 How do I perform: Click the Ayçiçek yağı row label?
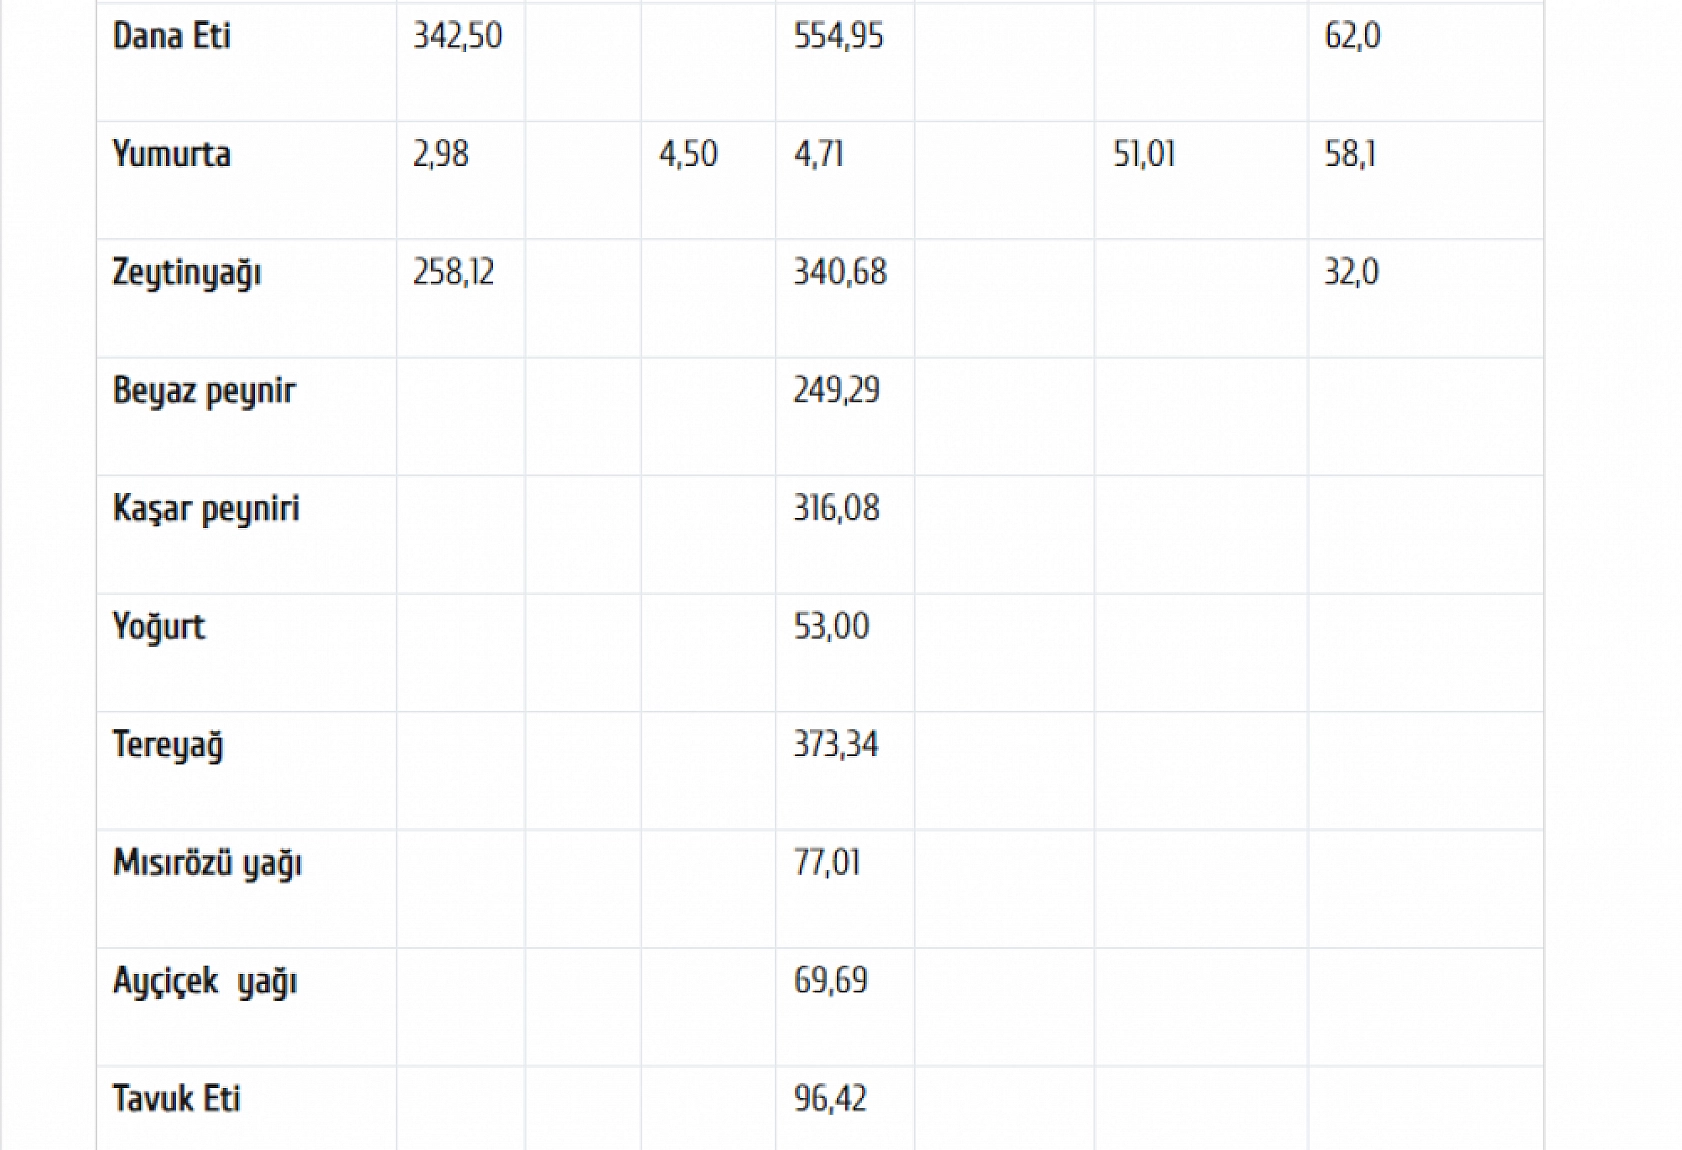point(205,982)
